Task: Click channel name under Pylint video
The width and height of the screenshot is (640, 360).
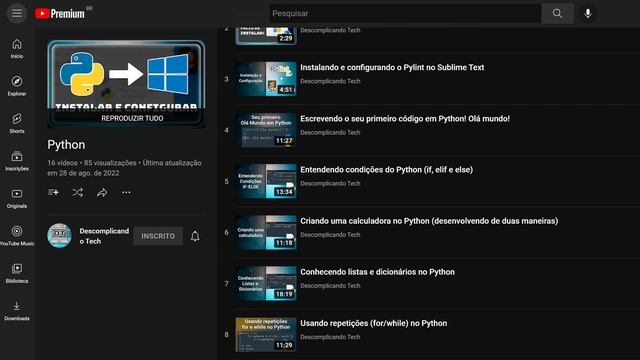Action: point(330,81)
